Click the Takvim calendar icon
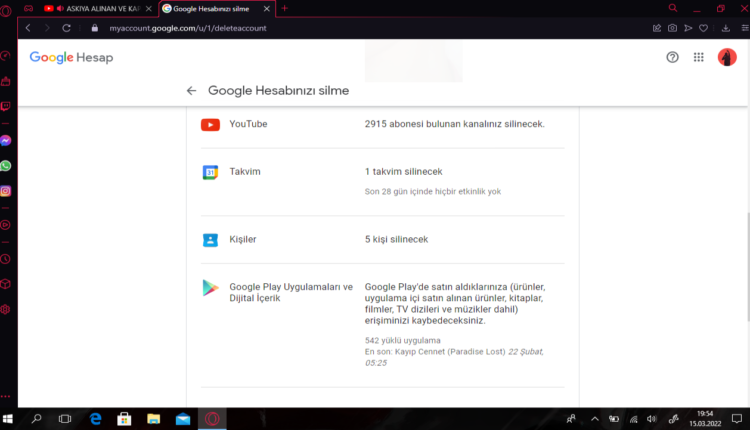The height and width of the screenshot is (430, 750). tap(210, 172)
